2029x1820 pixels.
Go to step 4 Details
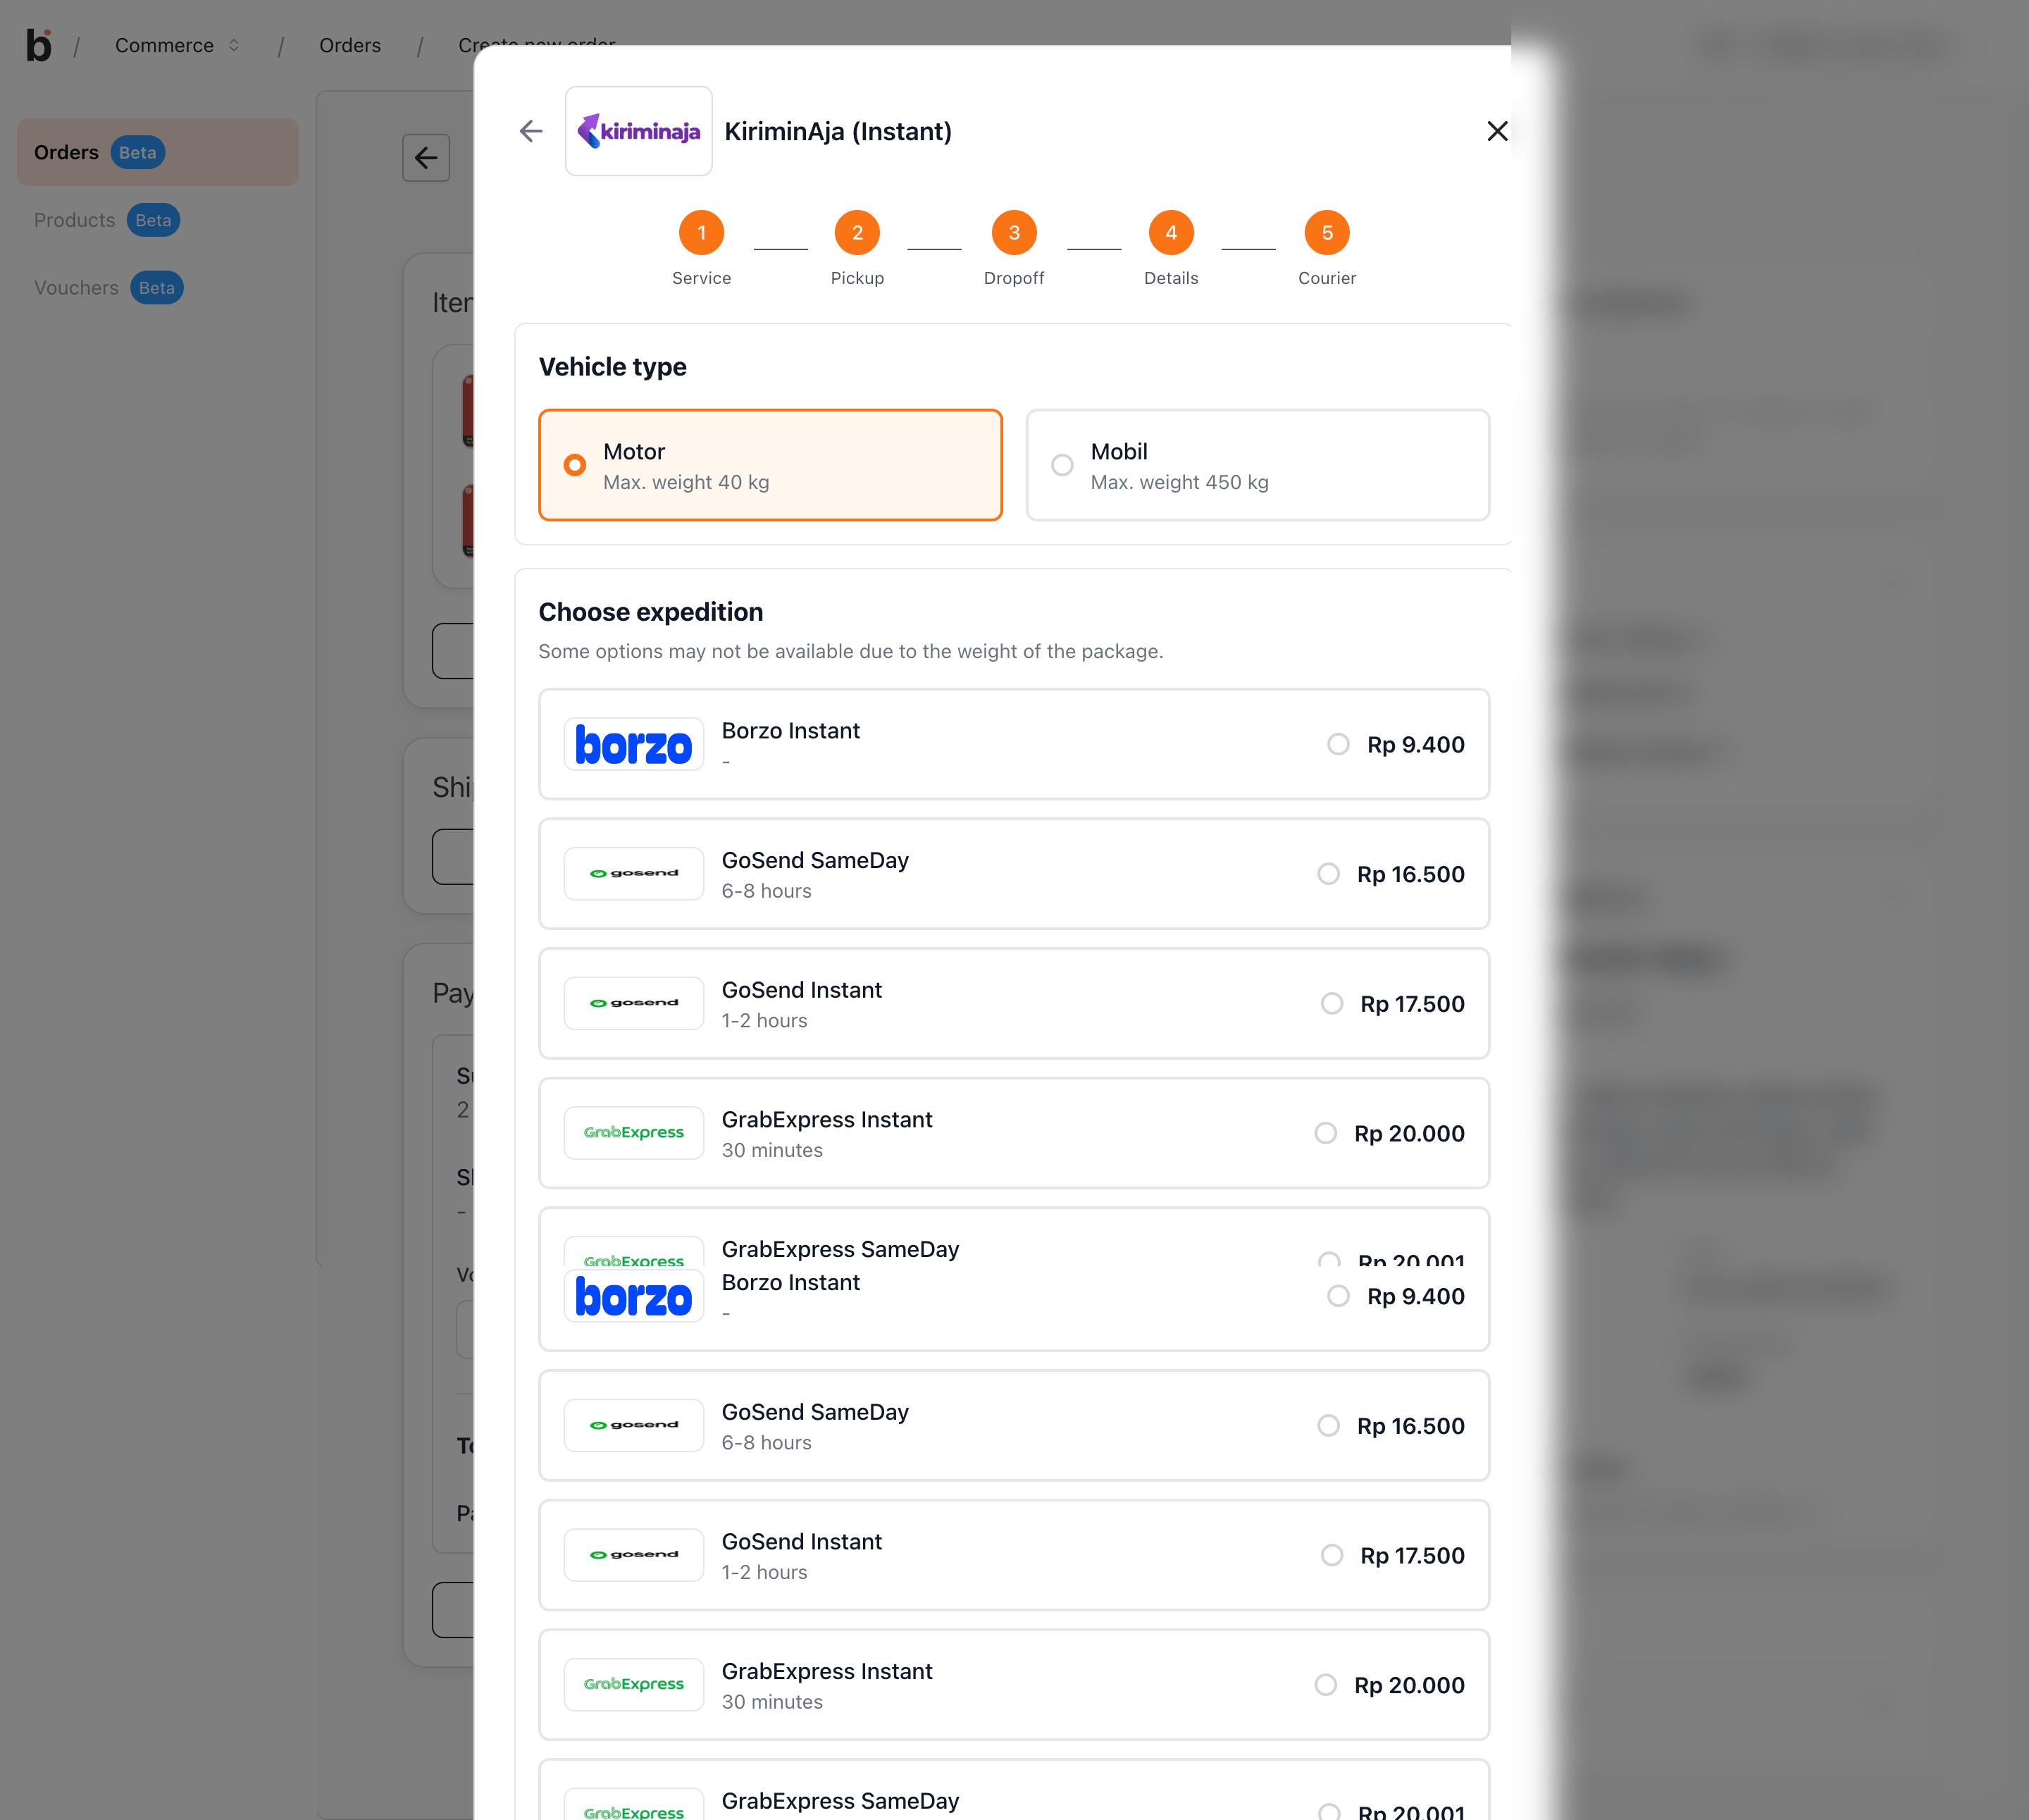point(1171,233)
